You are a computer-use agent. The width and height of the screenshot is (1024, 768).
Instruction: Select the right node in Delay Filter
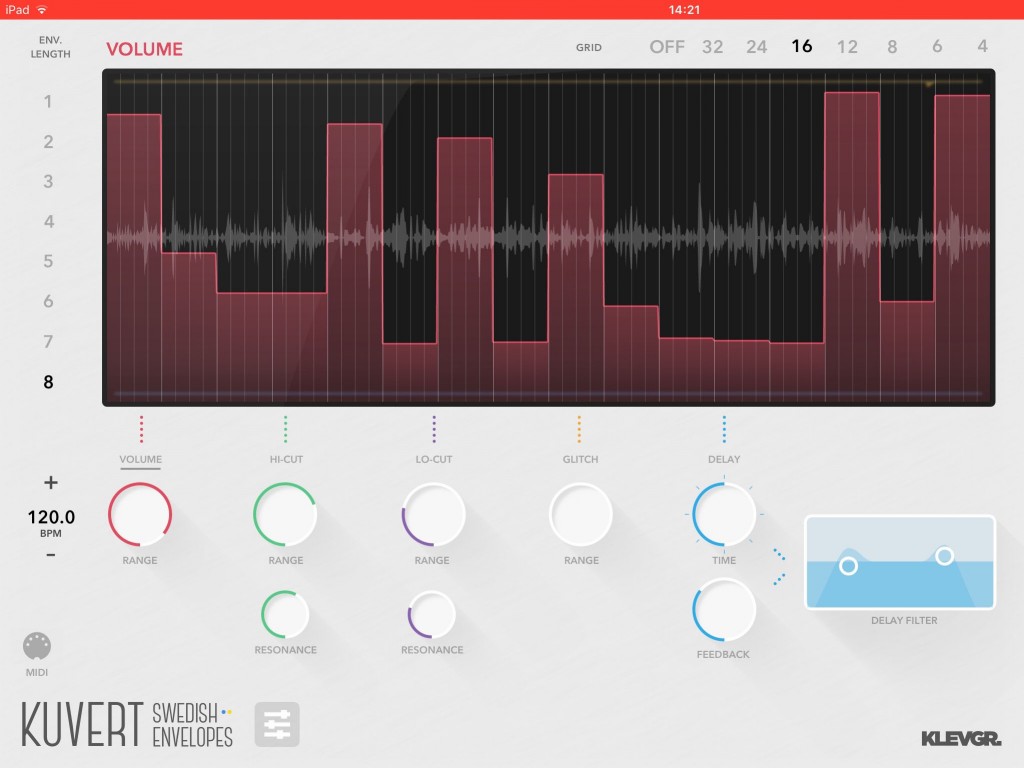[x=944, y=556]
